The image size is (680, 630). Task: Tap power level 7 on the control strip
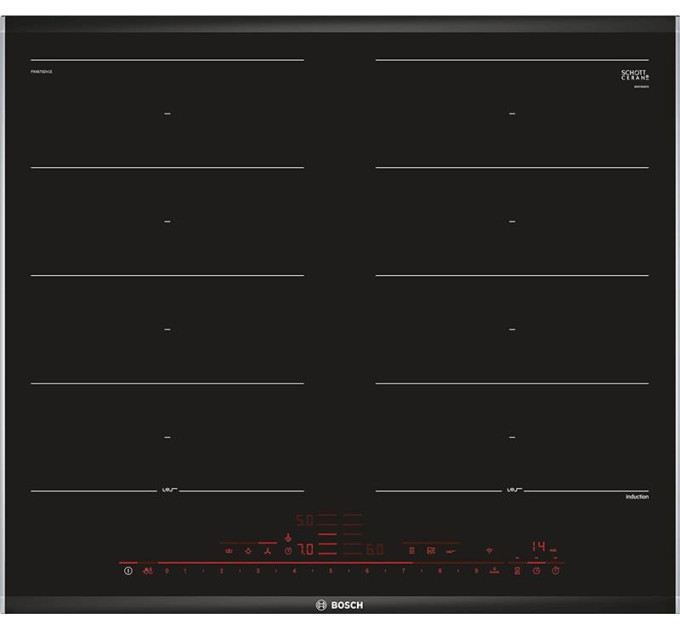403,571
